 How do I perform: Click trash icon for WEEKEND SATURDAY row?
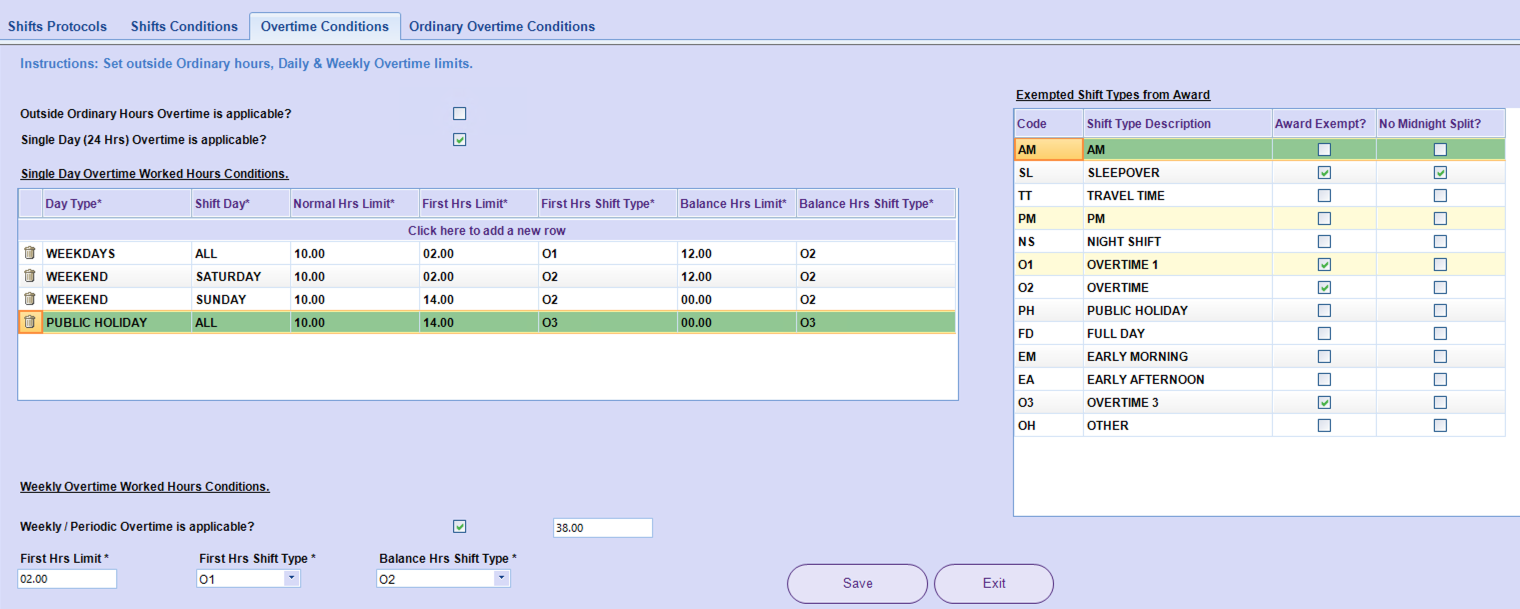click(30, 276)
